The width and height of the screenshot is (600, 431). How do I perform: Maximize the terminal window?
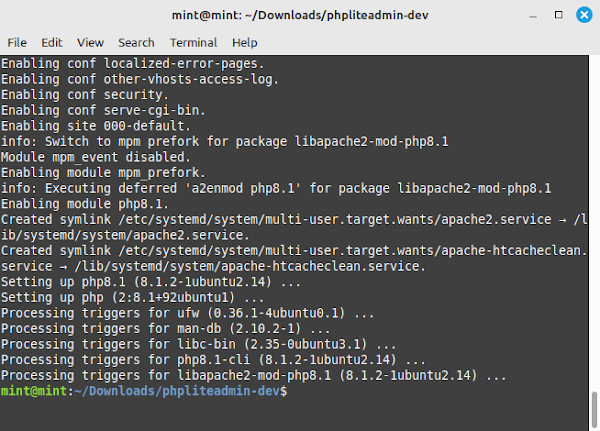pyautogui.click(x=558, y=15)
